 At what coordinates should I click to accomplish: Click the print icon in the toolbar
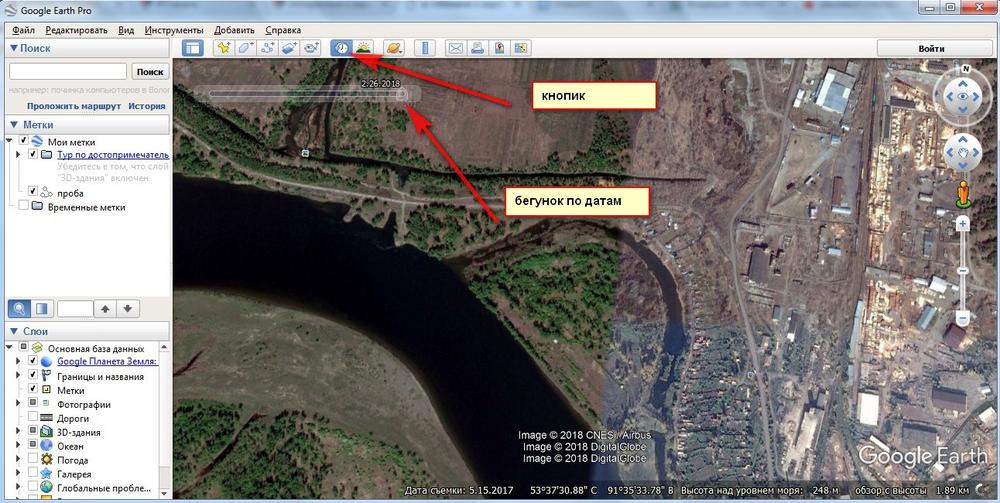[477, 48]
